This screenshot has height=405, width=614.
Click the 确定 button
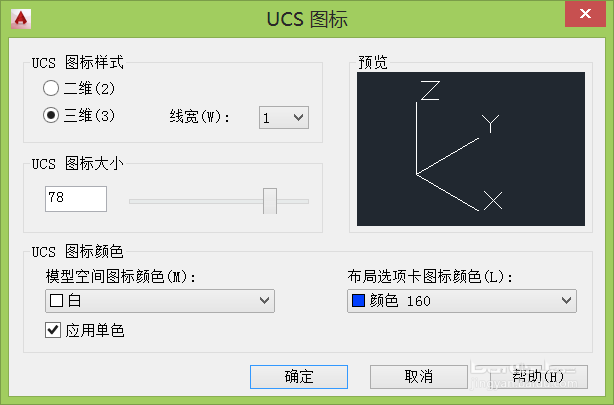pos(299,376)
